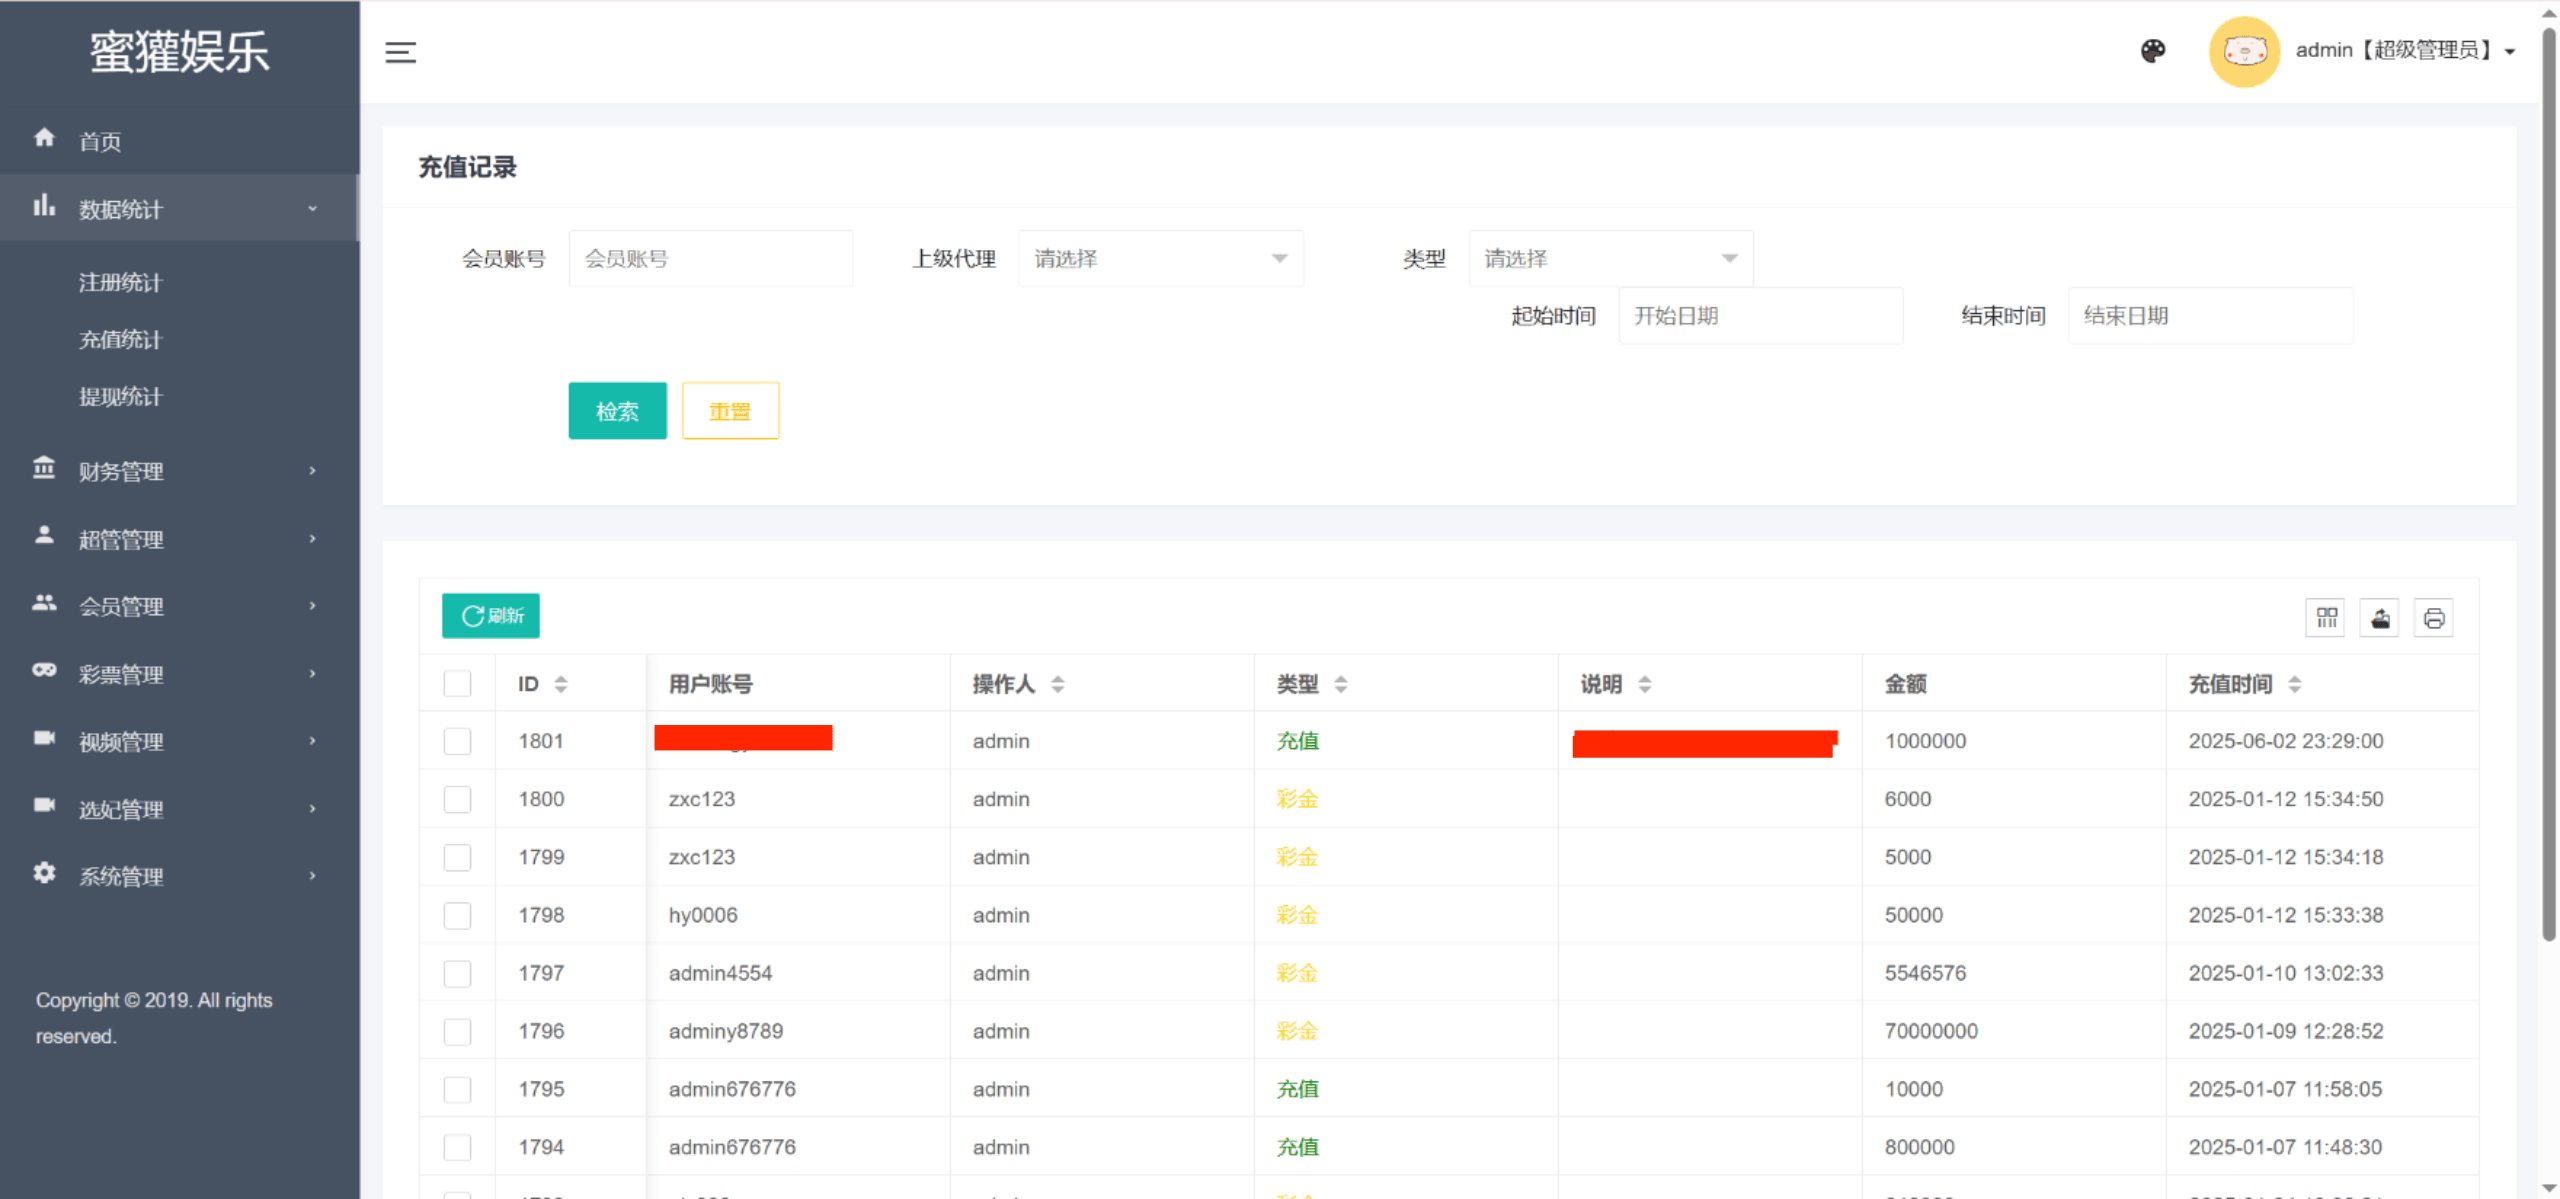The width and height of the screenshot is (2560, 1199).
Task: Check the checkbox for hy0006's row
Action: click(457, 914)
